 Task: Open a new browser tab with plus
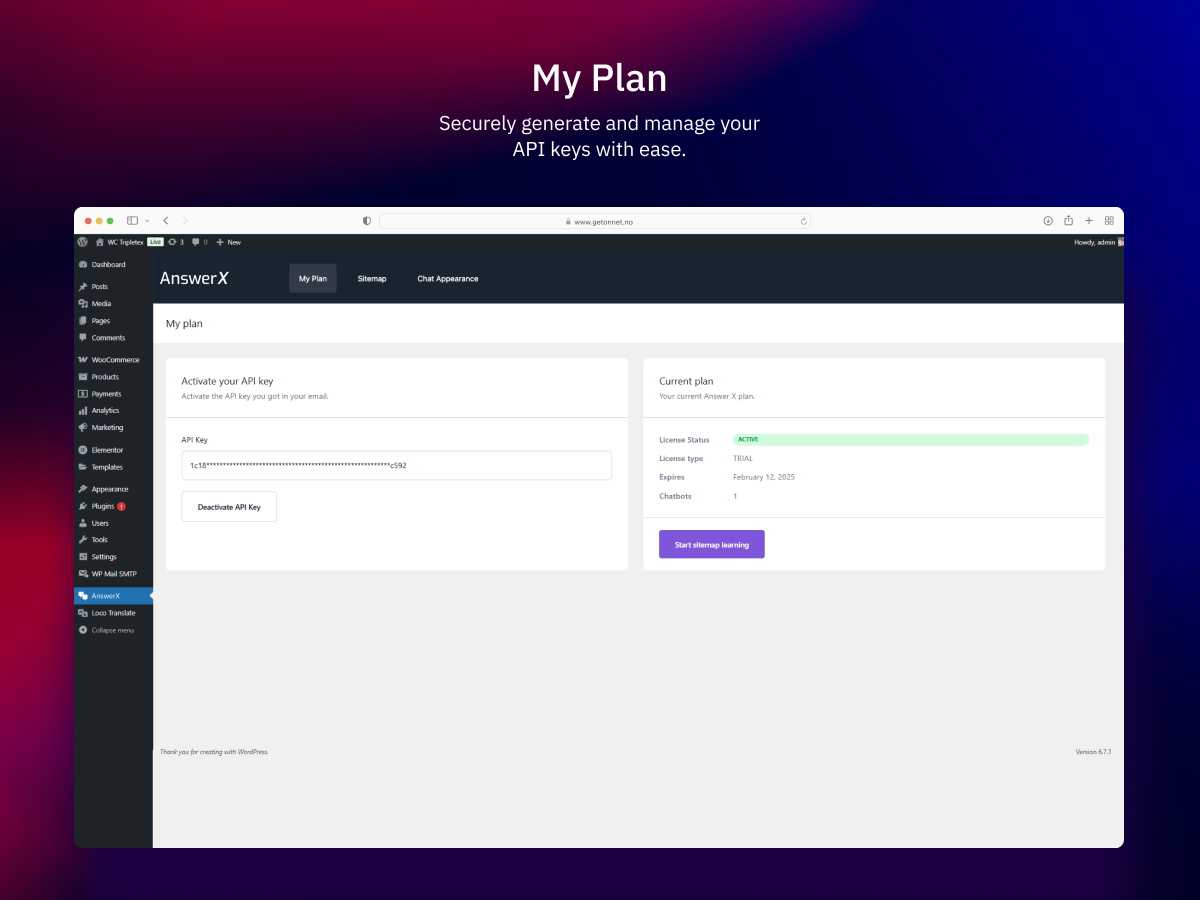click(x=1089, y=220)
